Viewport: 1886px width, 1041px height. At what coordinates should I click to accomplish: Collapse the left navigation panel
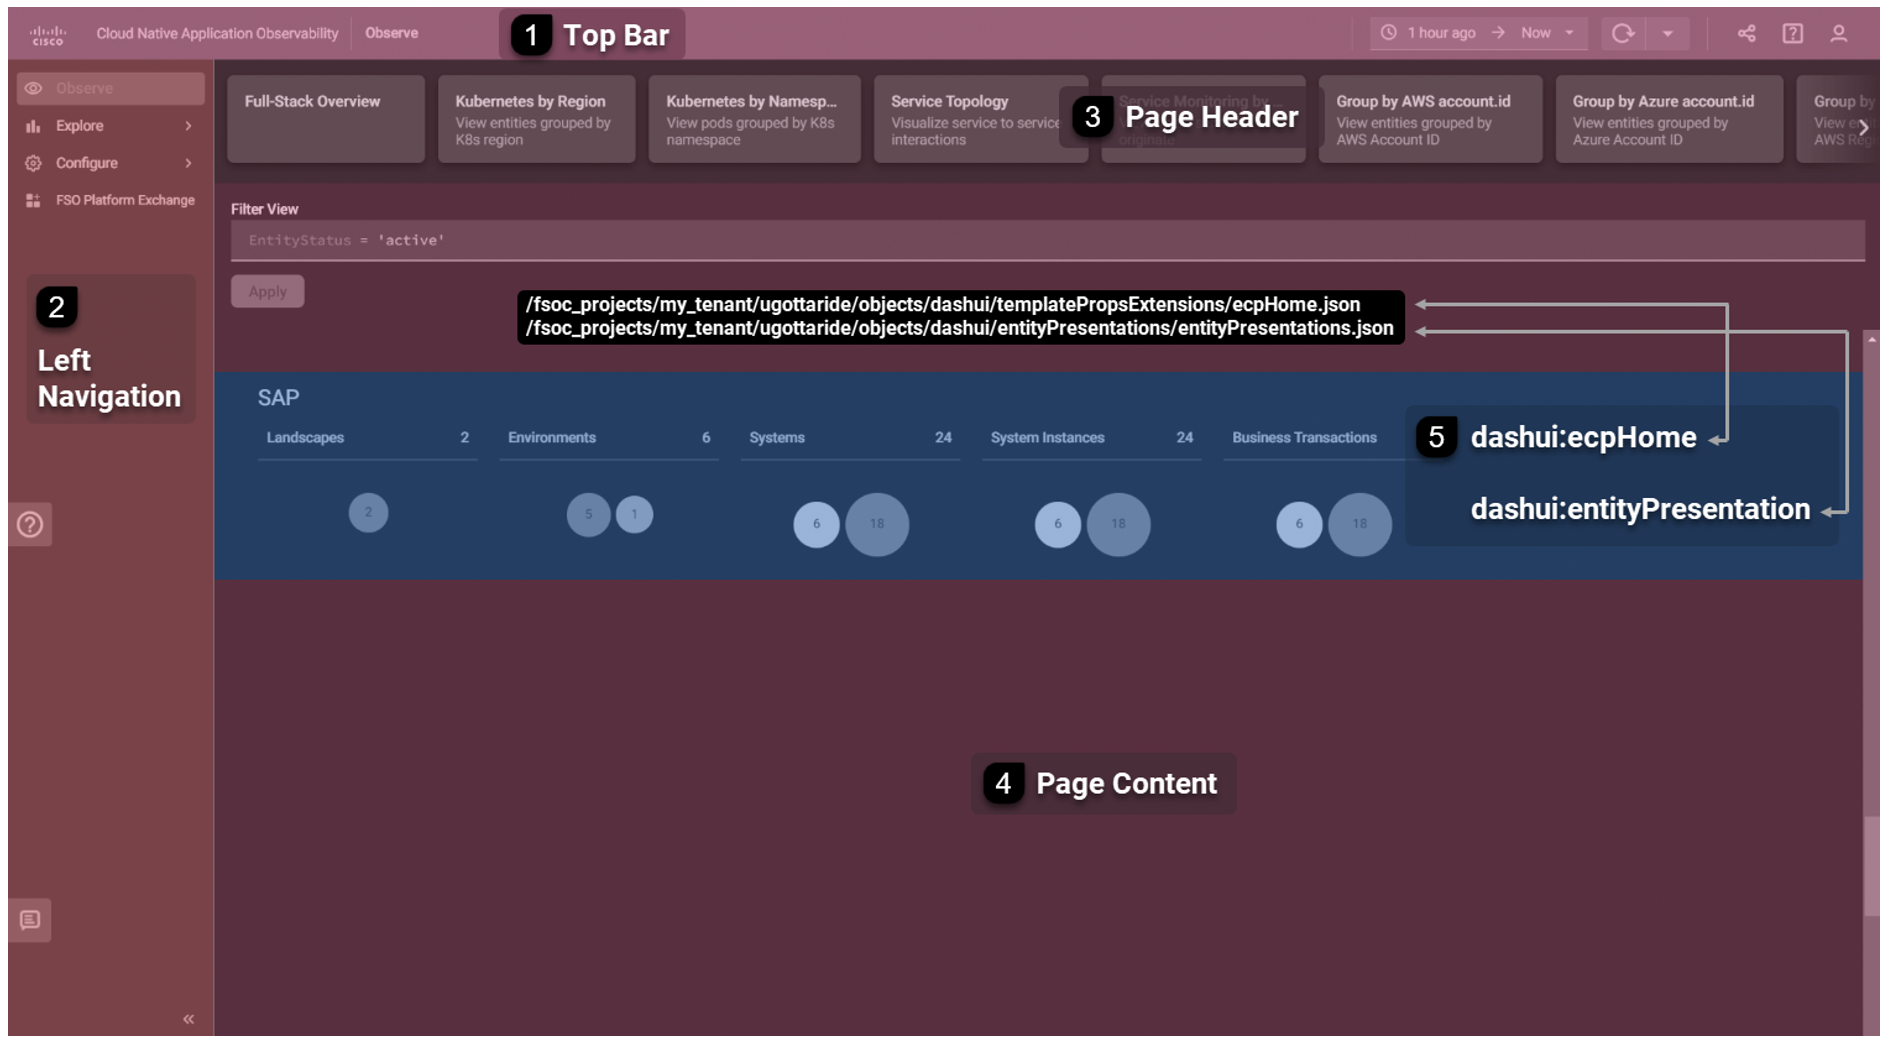click(x=188, y=1019)
